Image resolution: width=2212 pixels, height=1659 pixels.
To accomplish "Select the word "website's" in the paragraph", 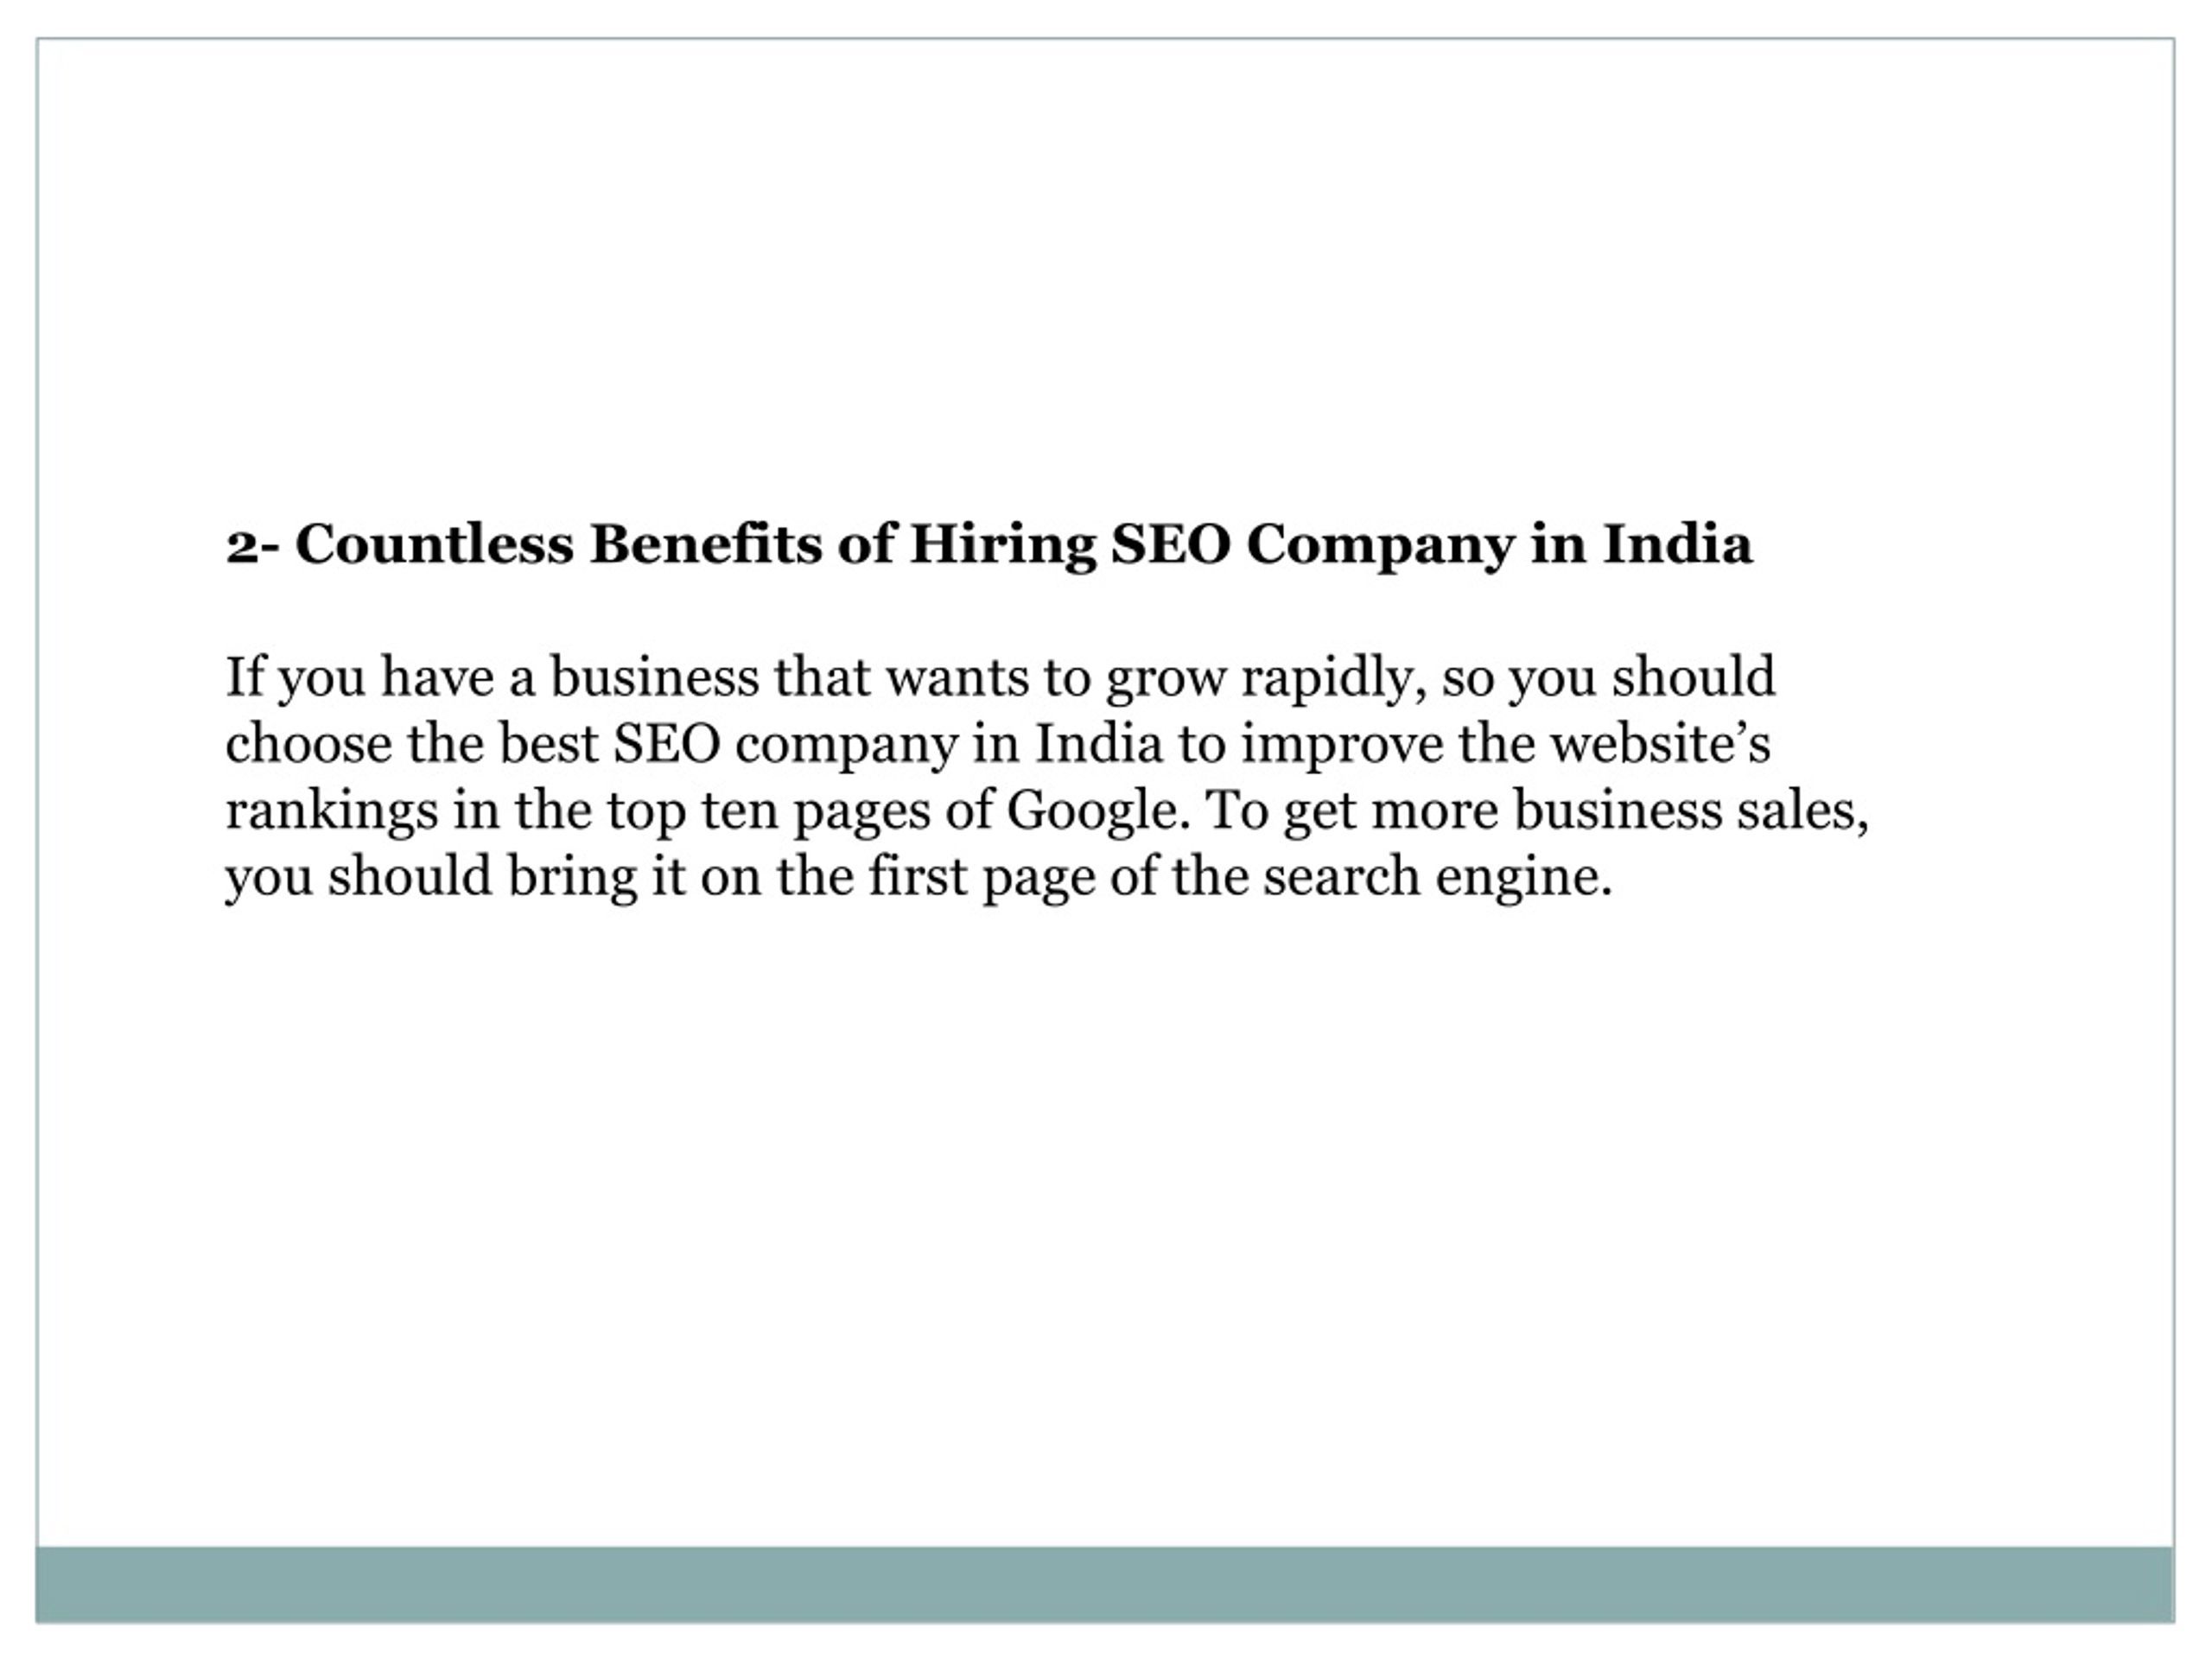I will (1660, 744).
